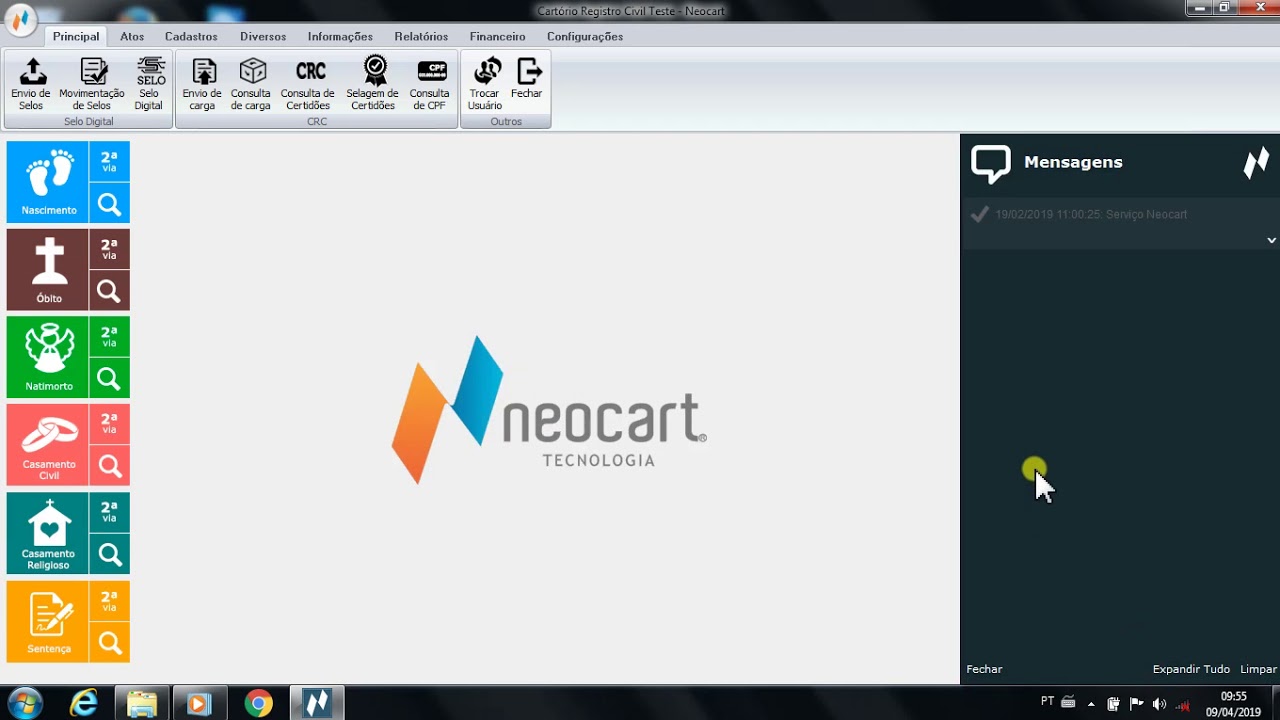This screenshot has height=720, width=1280.
Task: Open Envio de carga
Action: click(x=202, y=84)
